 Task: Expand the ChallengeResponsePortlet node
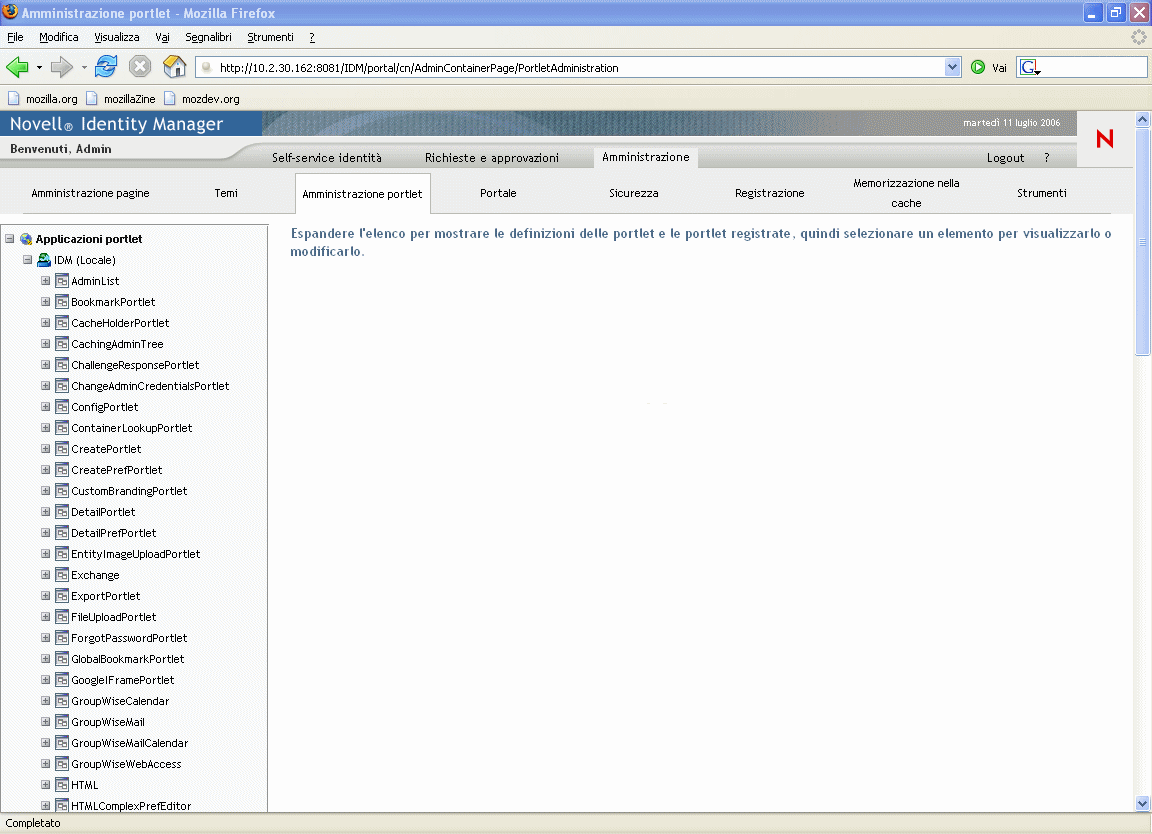tap(46, 365)
